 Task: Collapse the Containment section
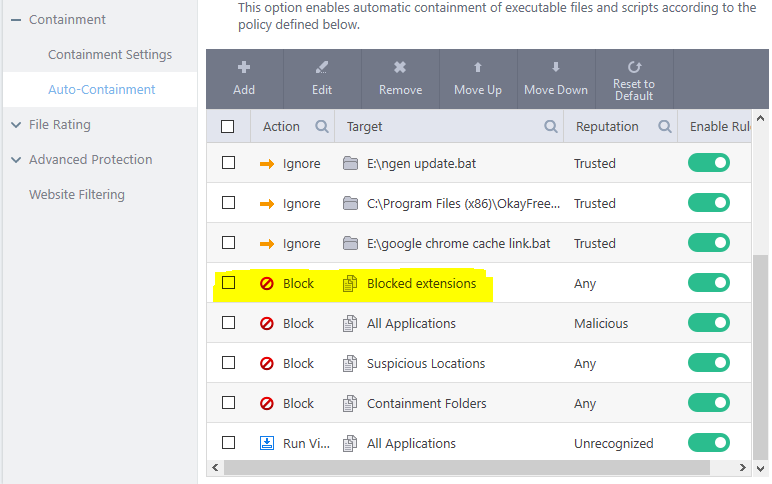16,20
